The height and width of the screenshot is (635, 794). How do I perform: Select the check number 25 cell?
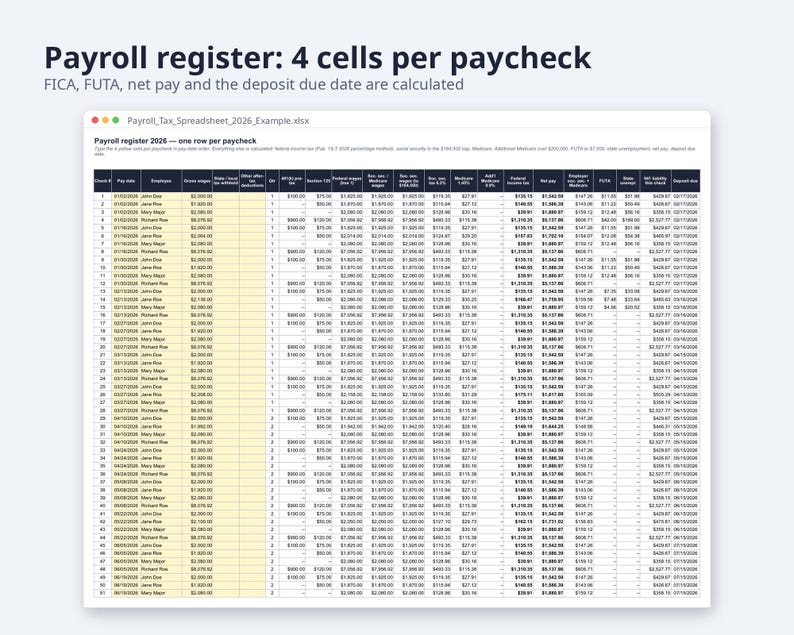(x=102, y=386)
